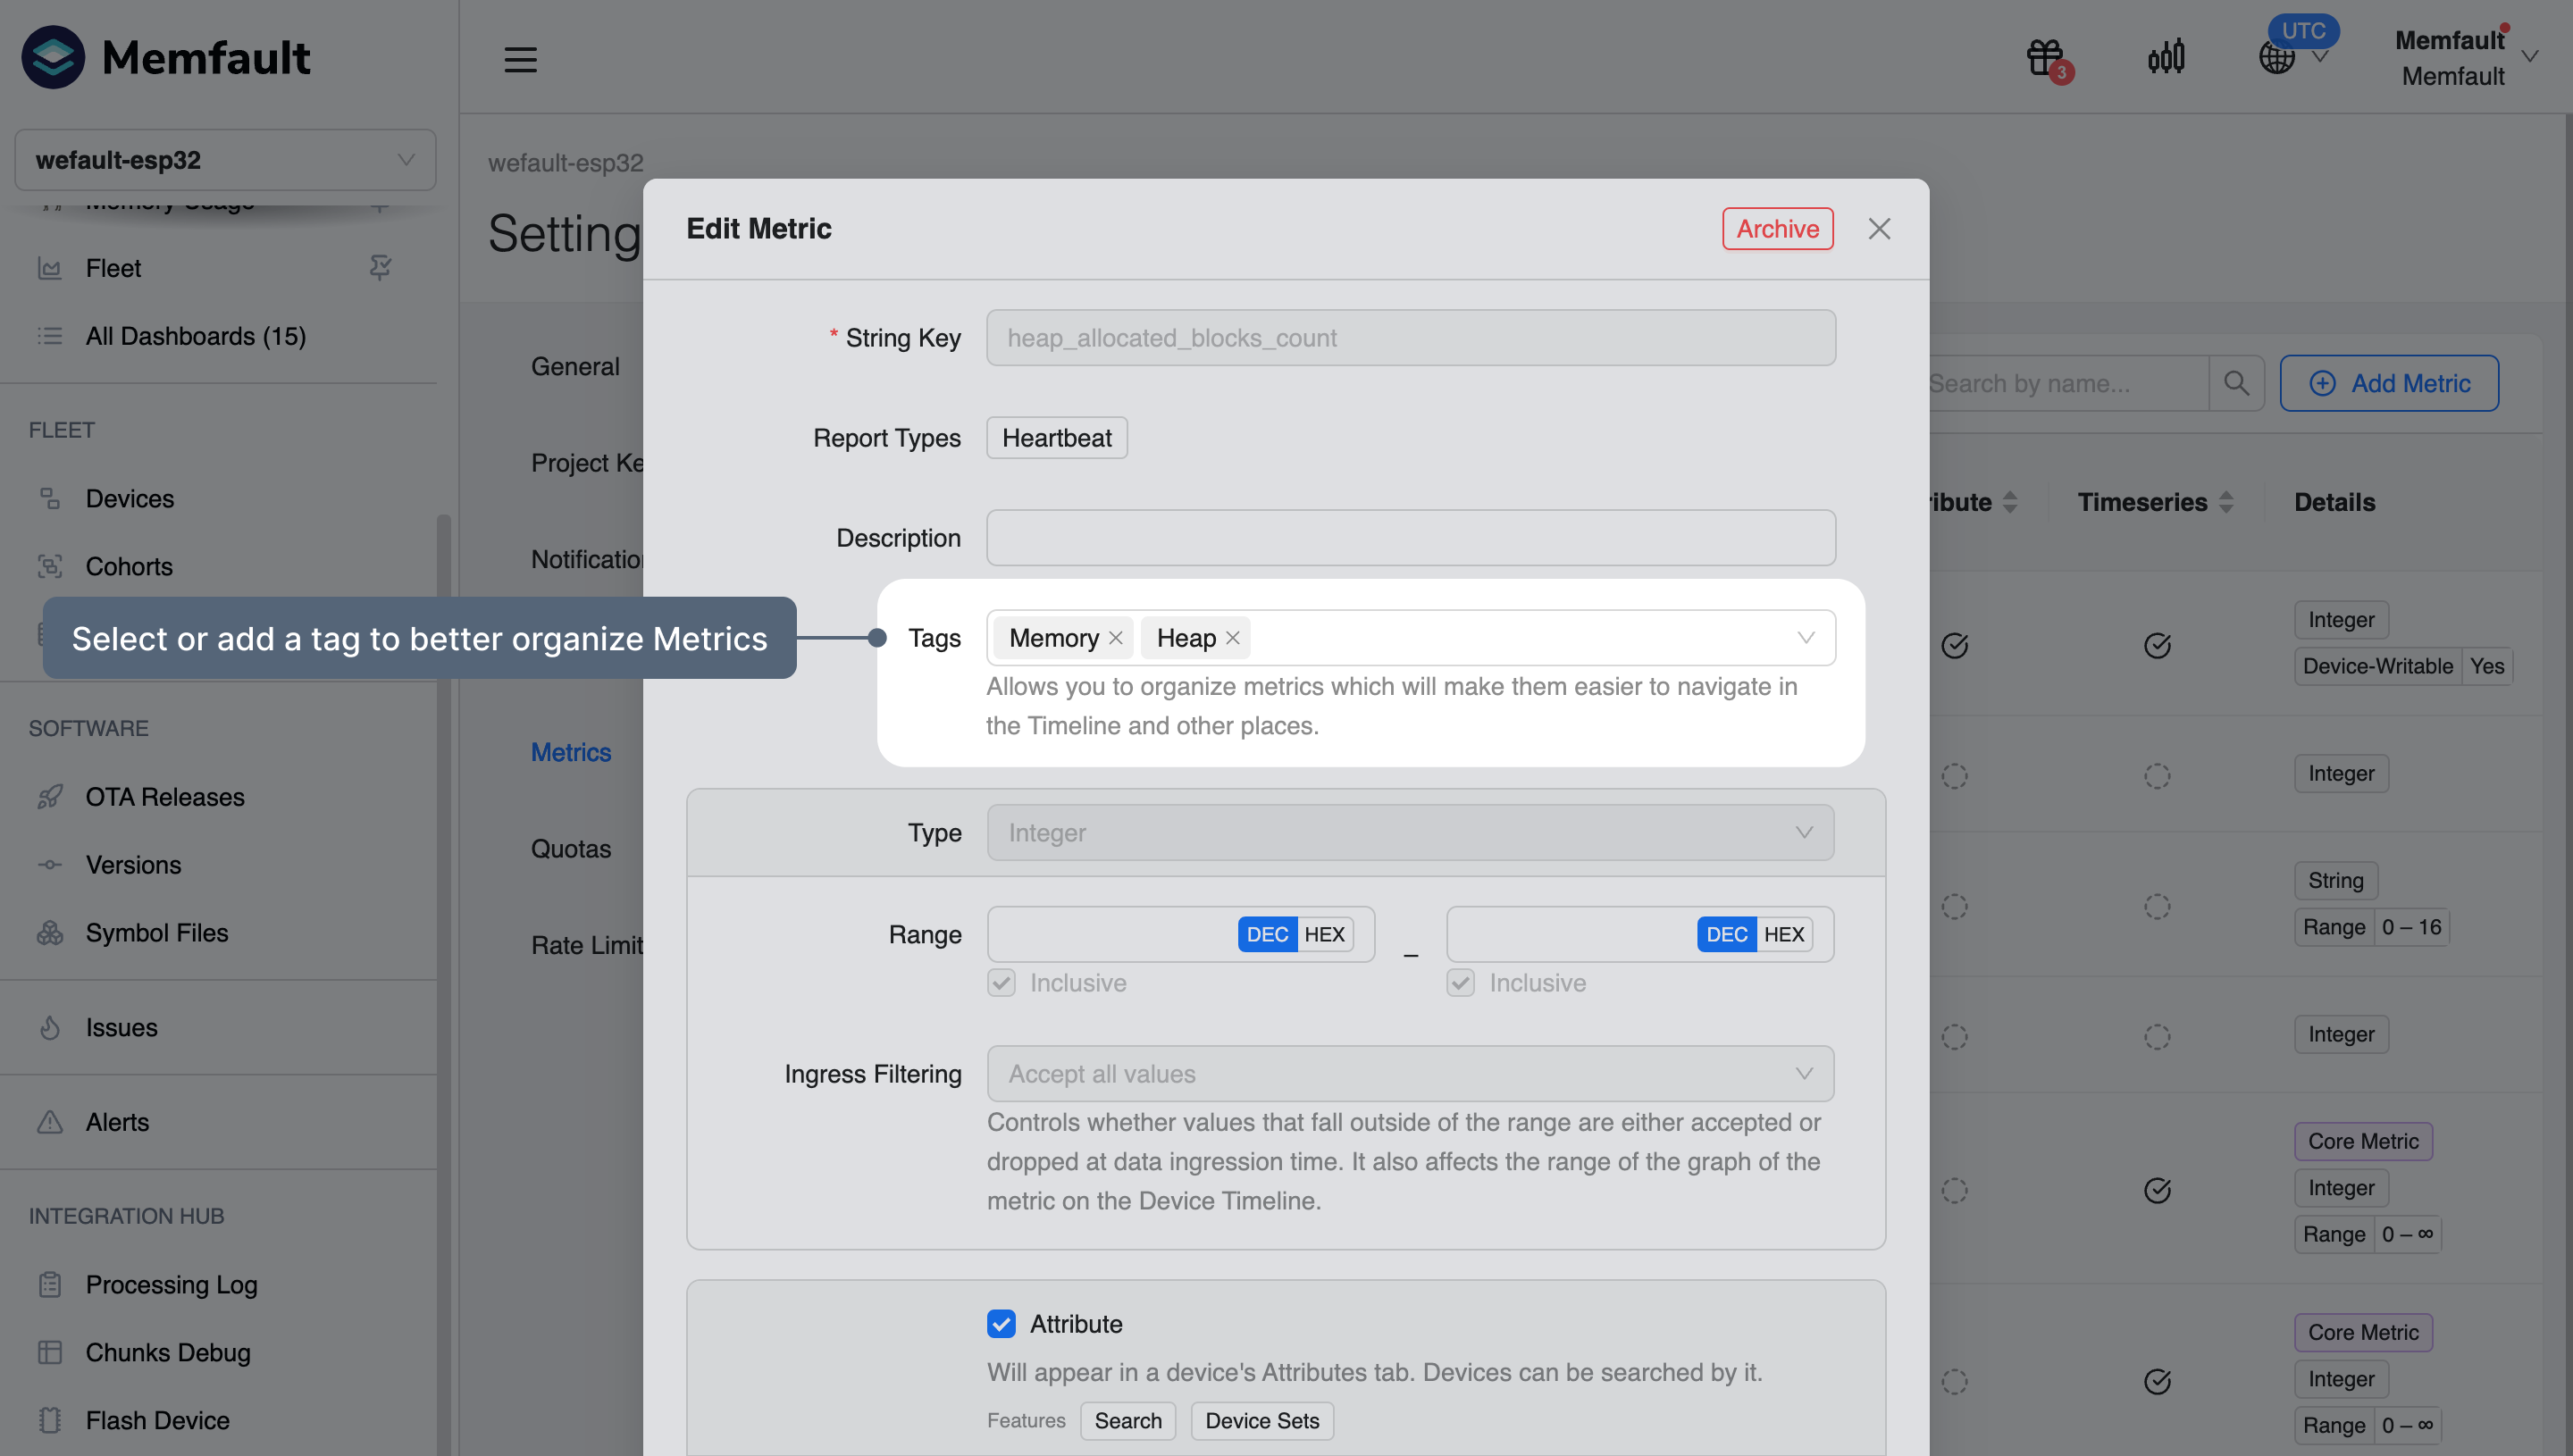
Task: Open the Quotas settings tab
Action: pyautogui.click(x=570, y=848)
